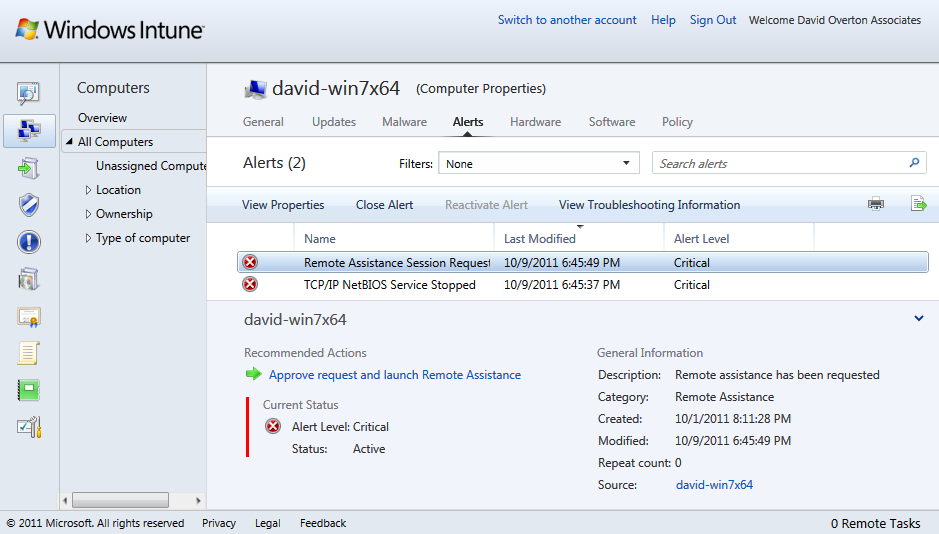Select the Remote Assistance Session Request row

(582, 262)
